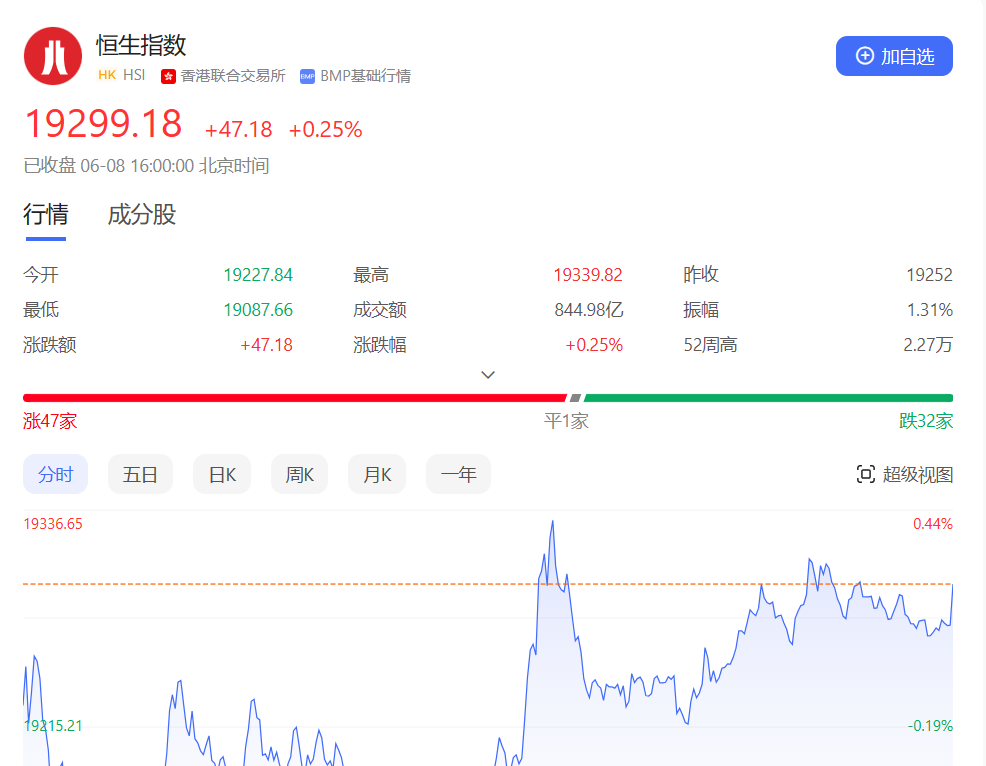Switch to the 成分股 tab
Viewport: 986px width, 766px height.
click(x=141, y=214)
